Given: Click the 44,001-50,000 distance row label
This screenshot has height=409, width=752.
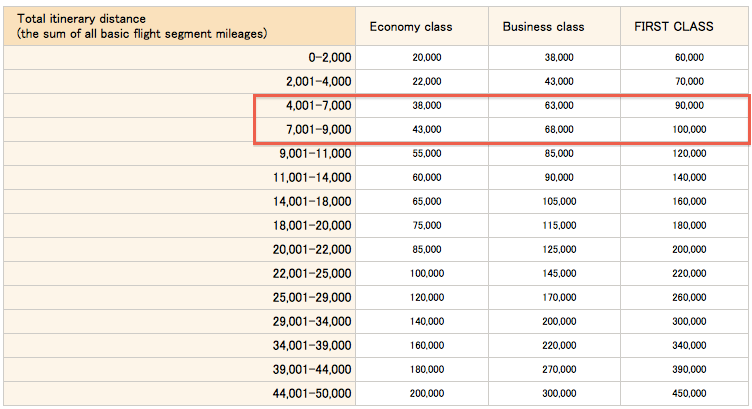Looking at the screenshot, I should [x=314, y=393].
